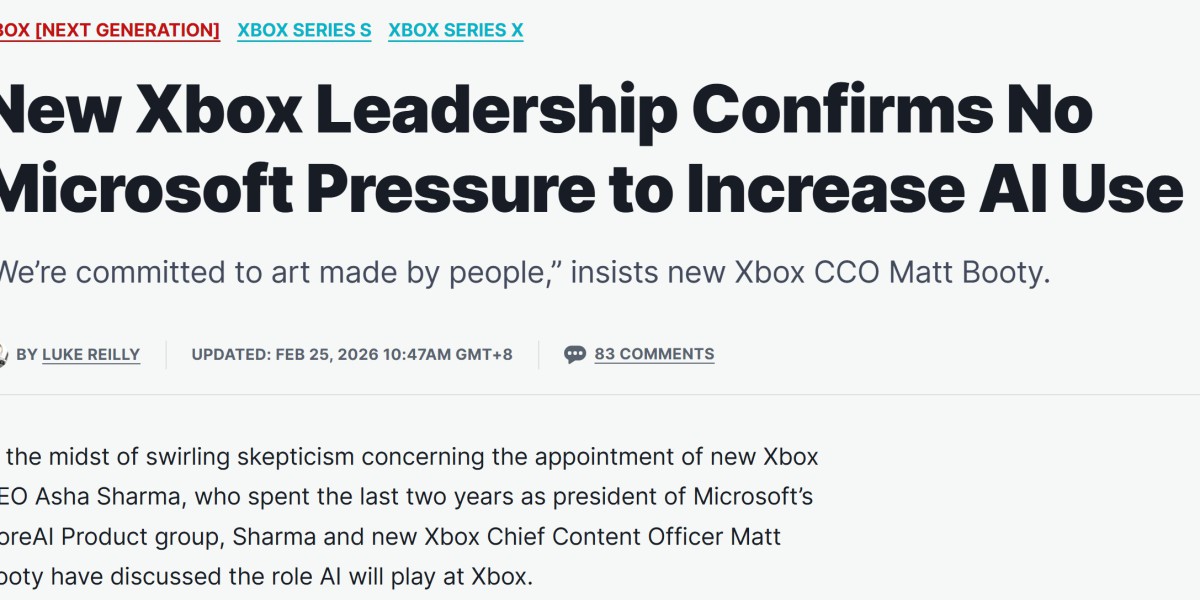Click the comments speech bubble icon
1200x600 pixels.
pos(575,354)
